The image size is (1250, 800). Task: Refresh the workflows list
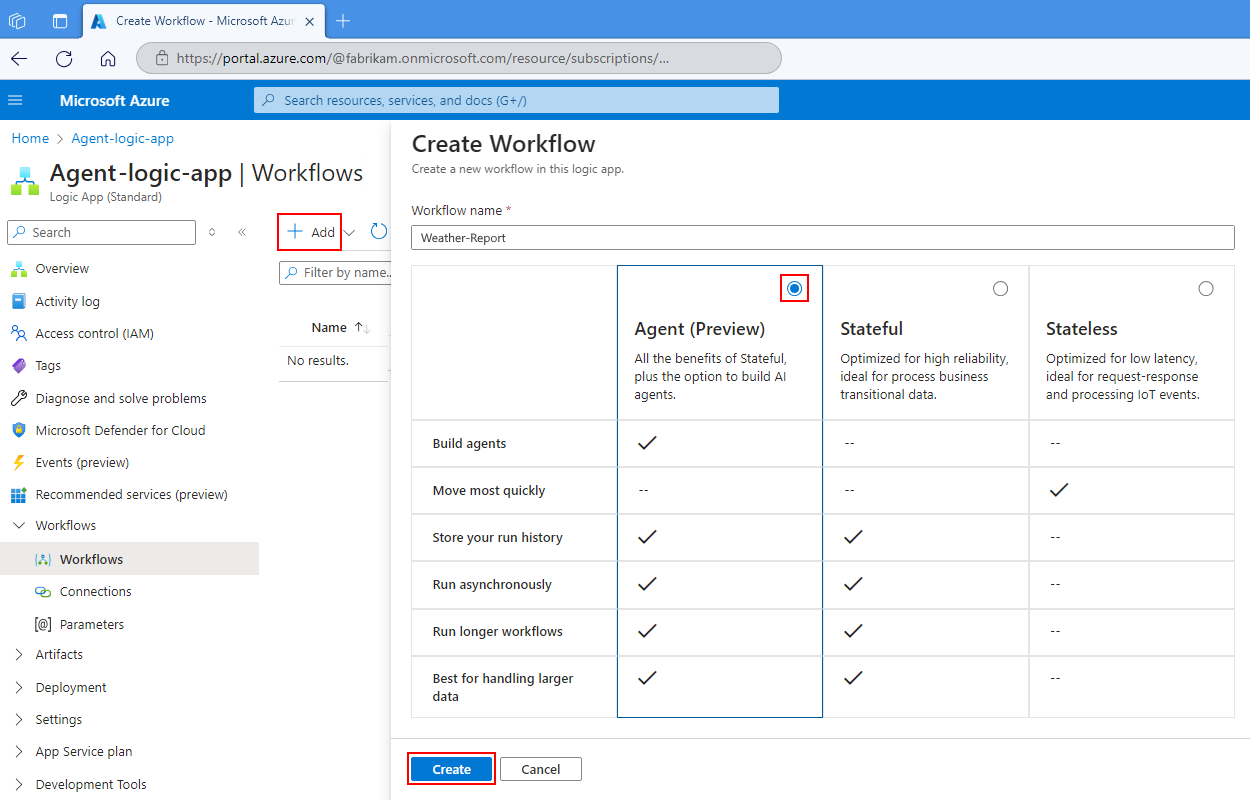pyautogui.click(x=378, y=232)
